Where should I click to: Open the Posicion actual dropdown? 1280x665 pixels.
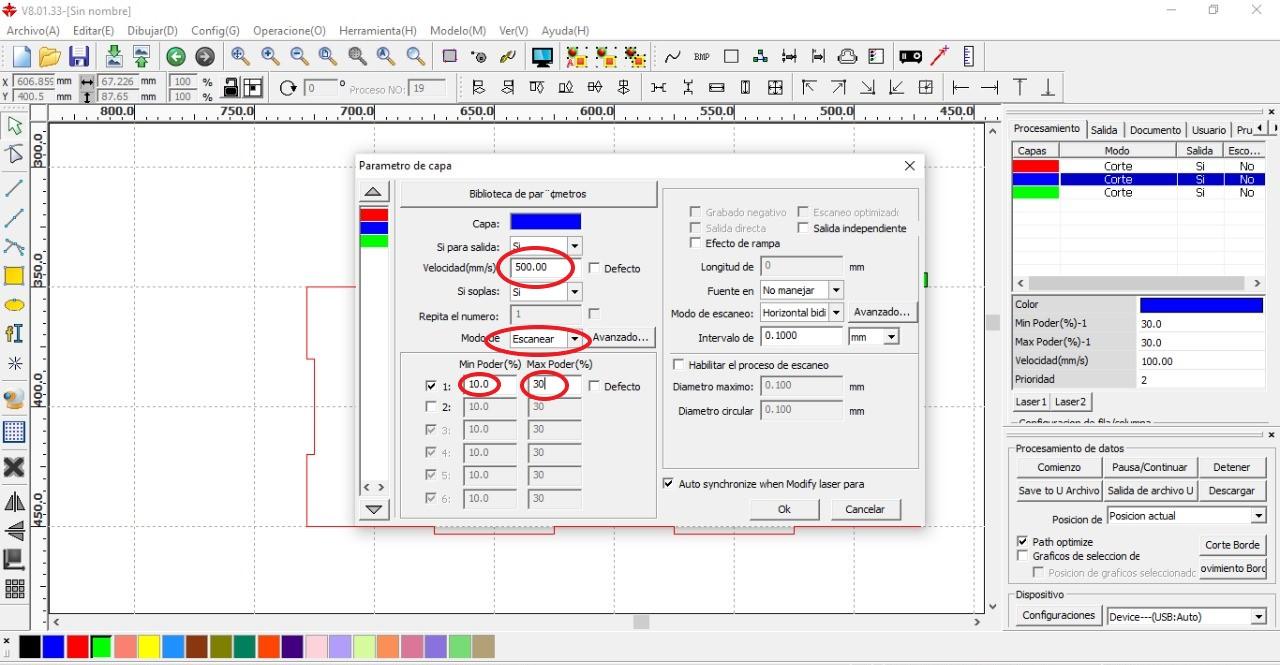[1258, 516]
